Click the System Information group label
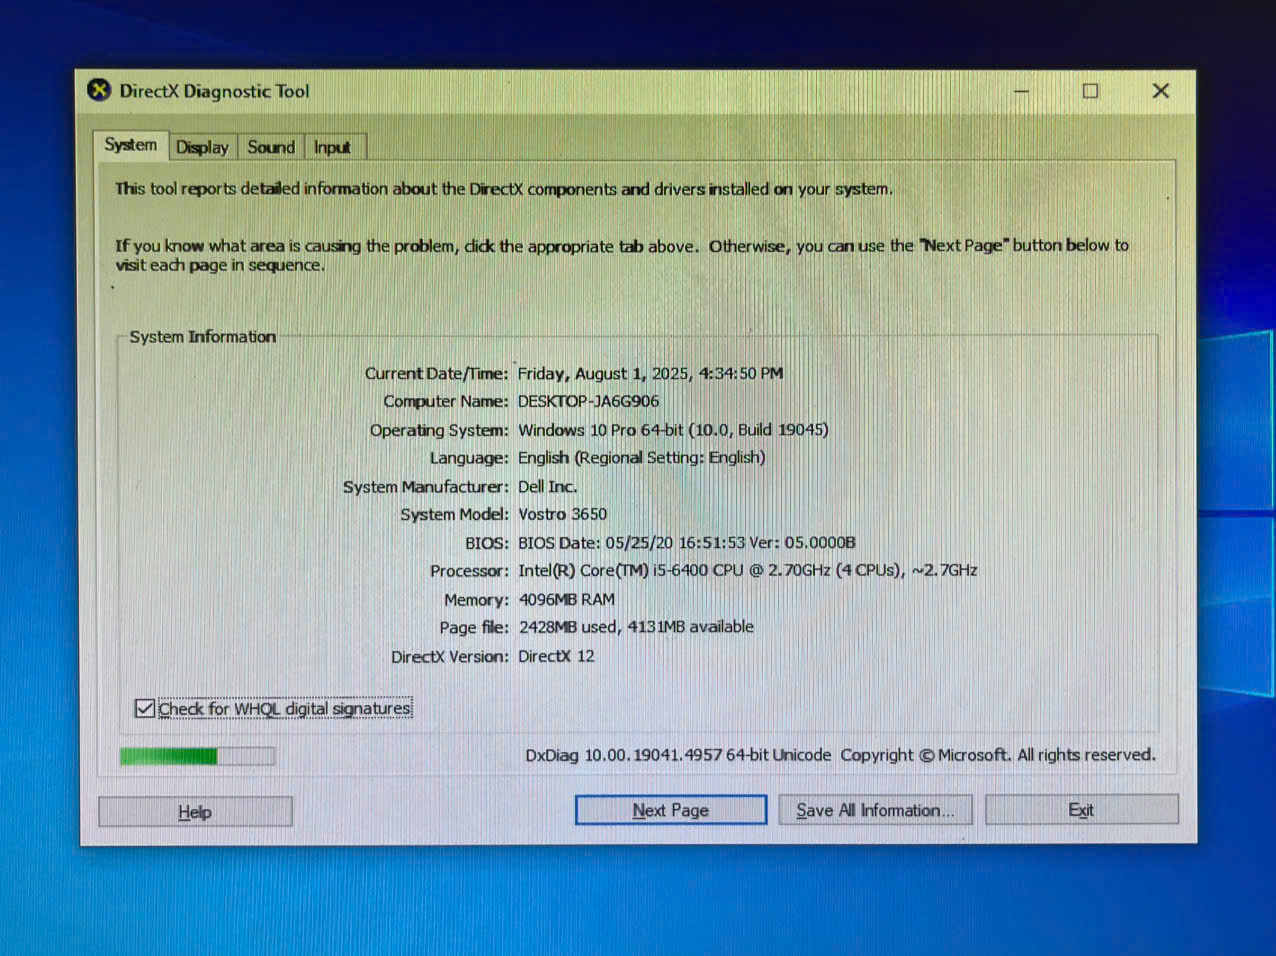1276x956 pixels. point(202,337)
